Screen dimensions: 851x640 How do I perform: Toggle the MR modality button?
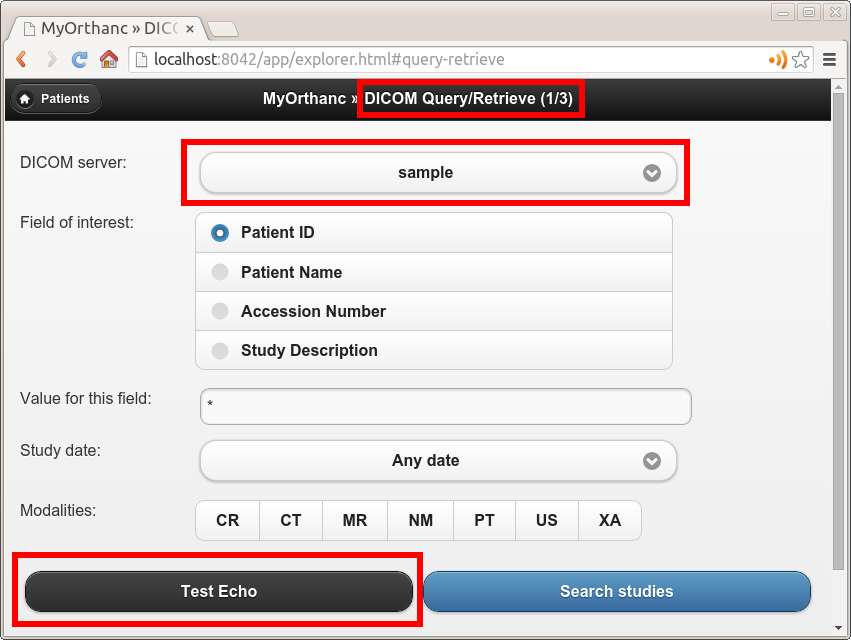coord(355,520)
